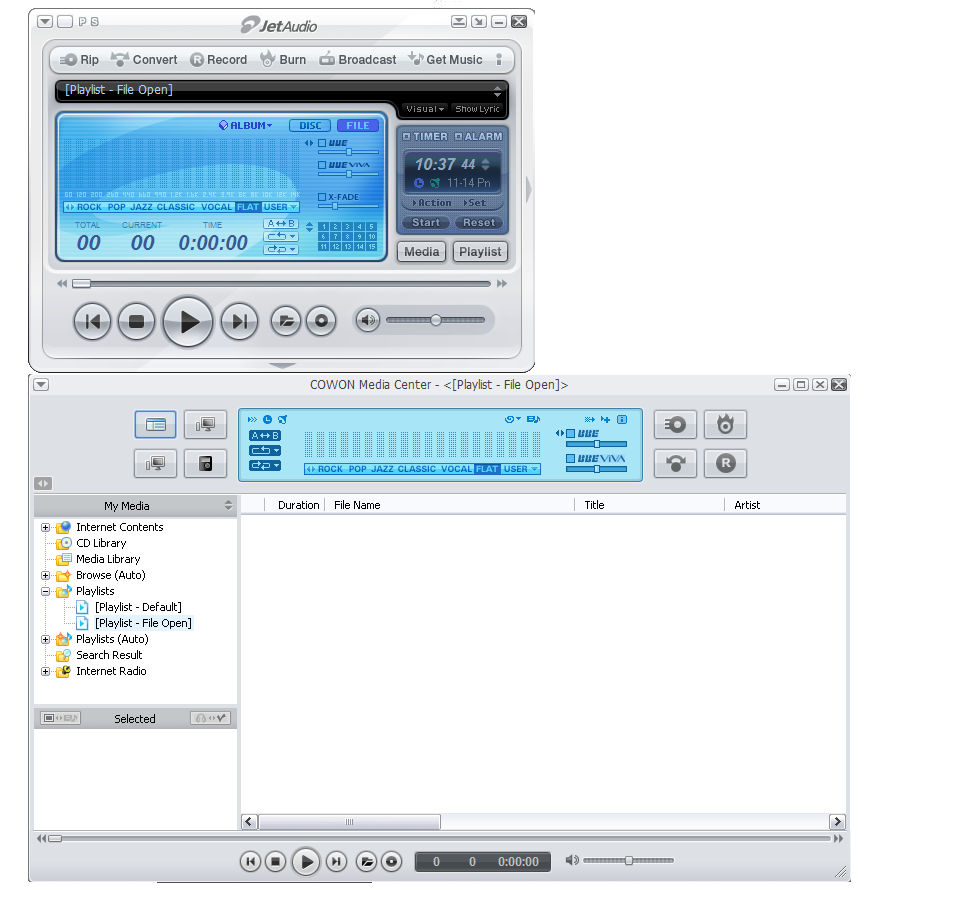Click Media Center volume slider knob
The image size is (965, 900).
(628, 861)
